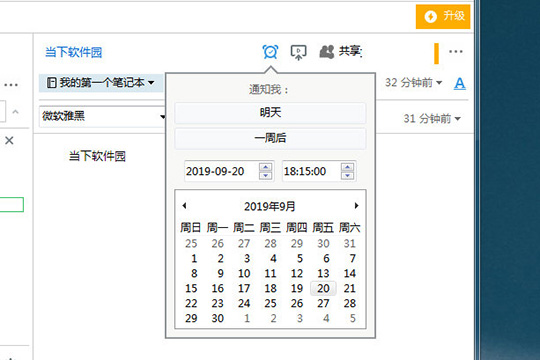The image size is (540, 360).
Task: Select August 25 in the calendar
Action: pos(191,244)
